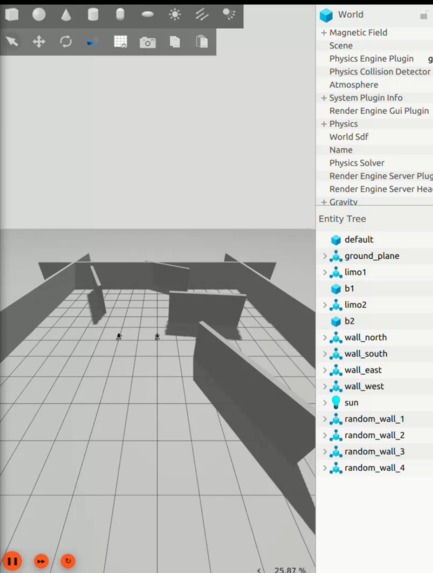Toggle the World inspector lock icon
The height and width of the screenshot is (573, 433).
tap(423, 16)
